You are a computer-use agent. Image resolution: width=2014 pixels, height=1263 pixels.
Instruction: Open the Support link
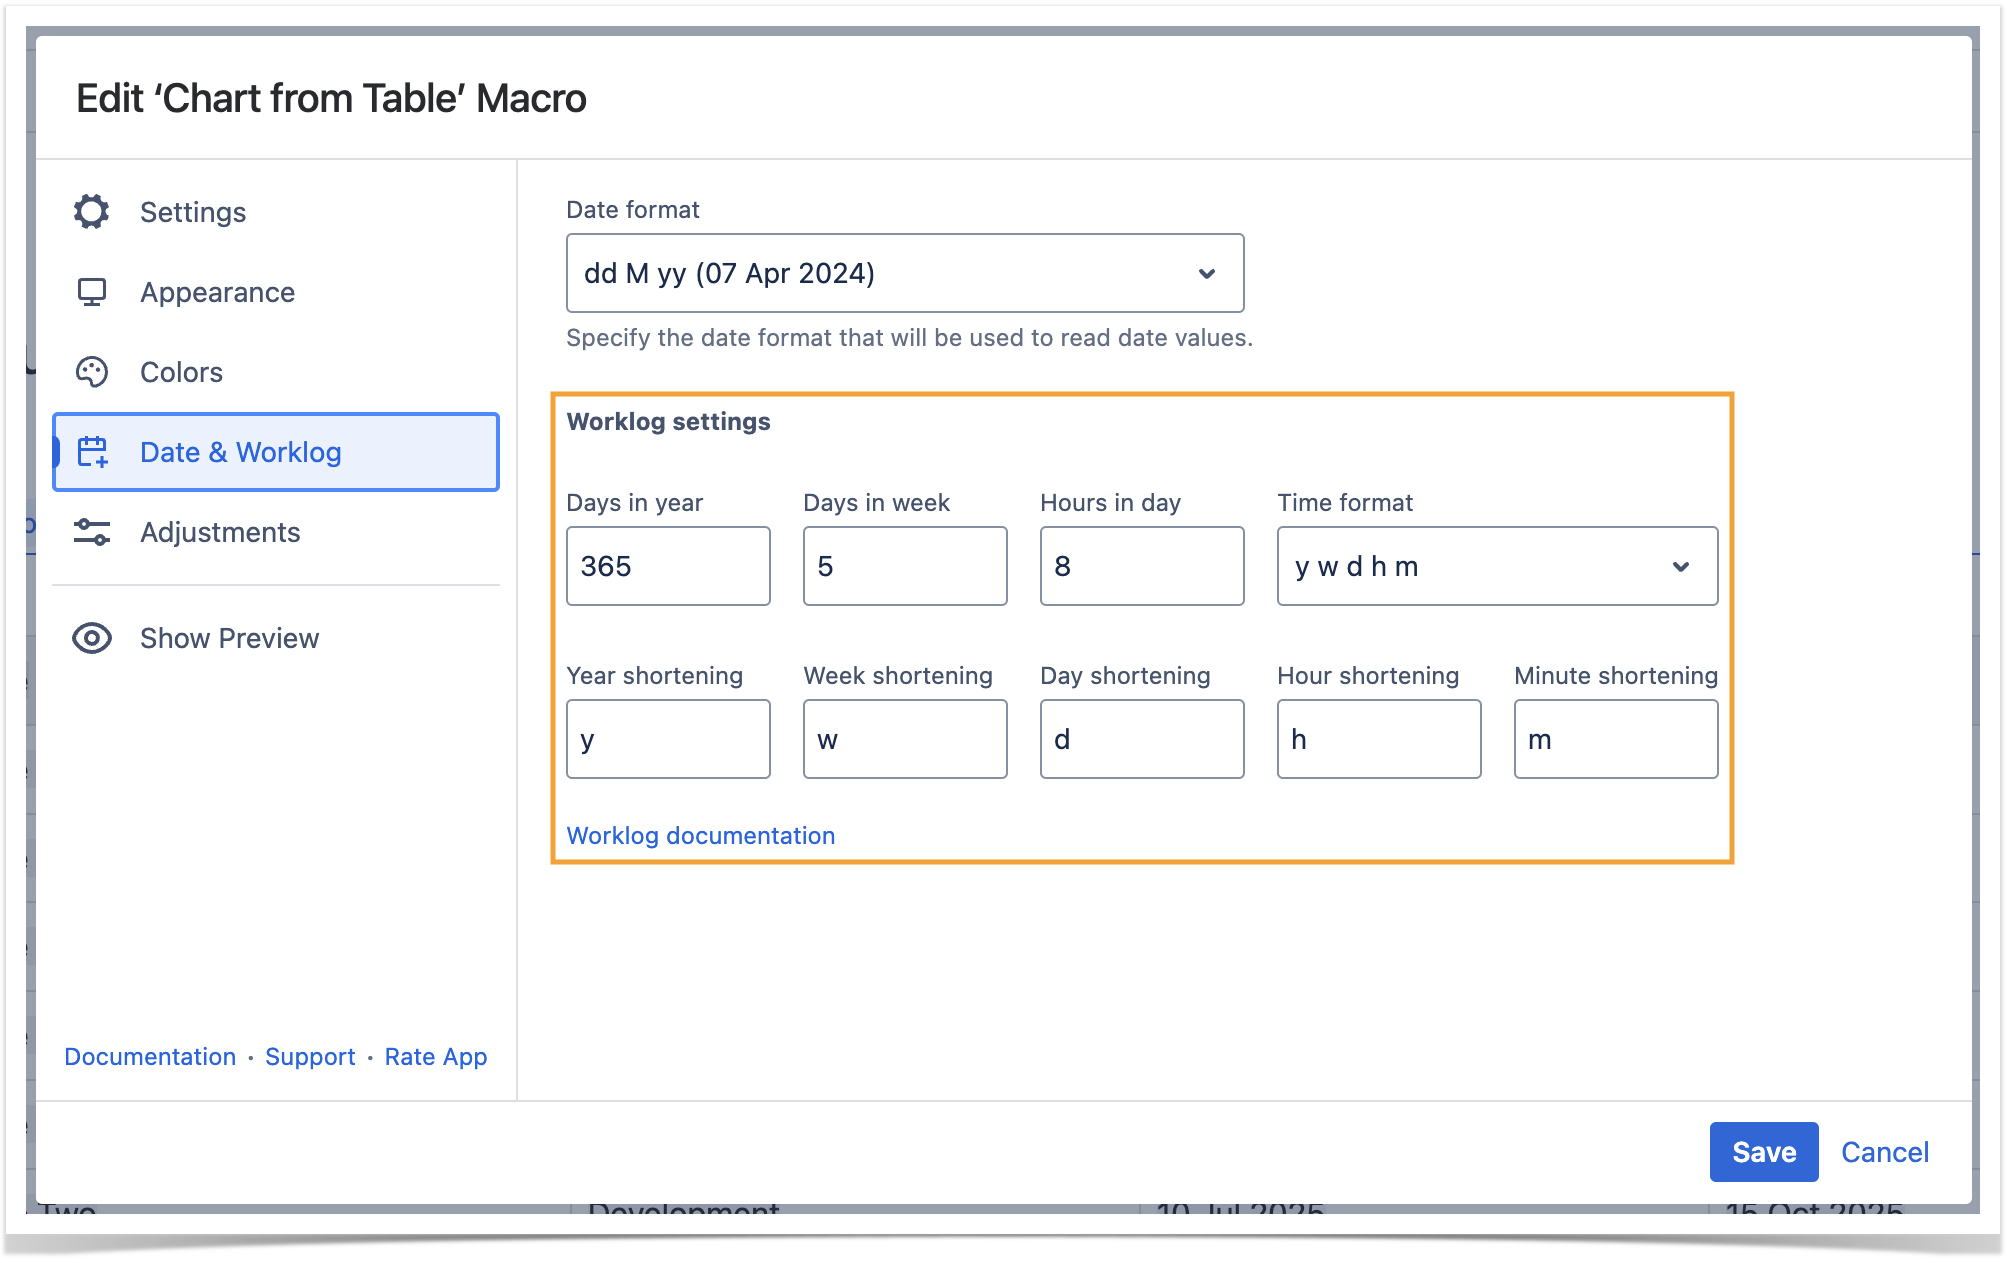tap(310, 1057)
